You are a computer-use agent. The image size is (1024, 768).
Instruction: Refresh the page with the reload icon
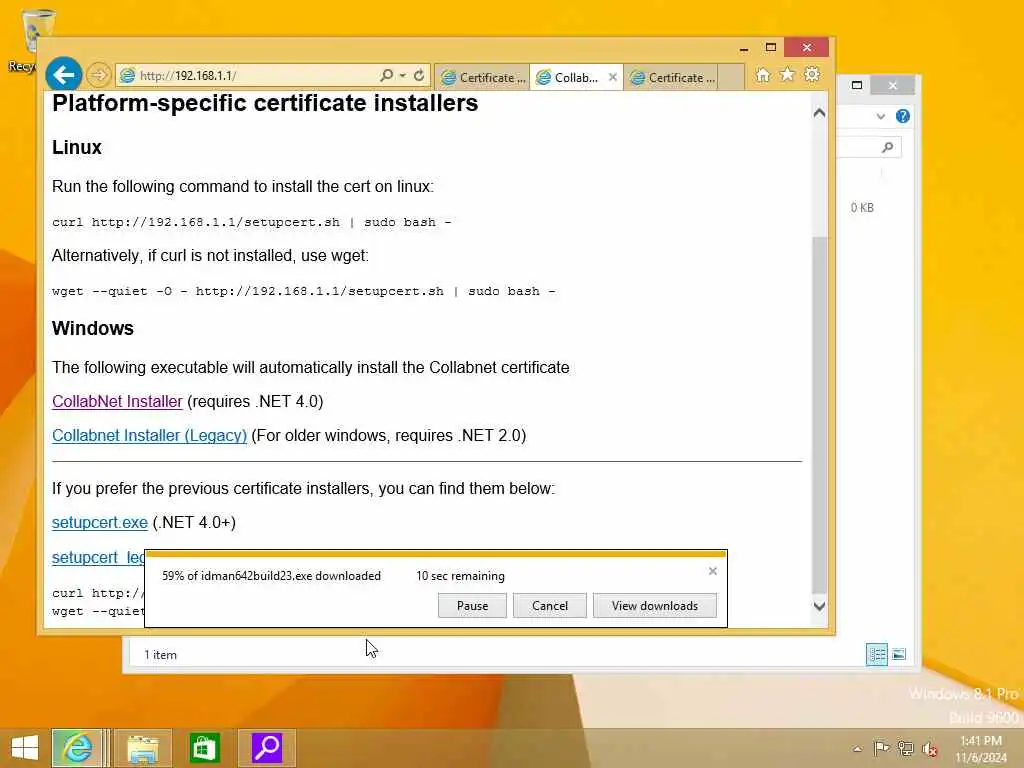419,75
